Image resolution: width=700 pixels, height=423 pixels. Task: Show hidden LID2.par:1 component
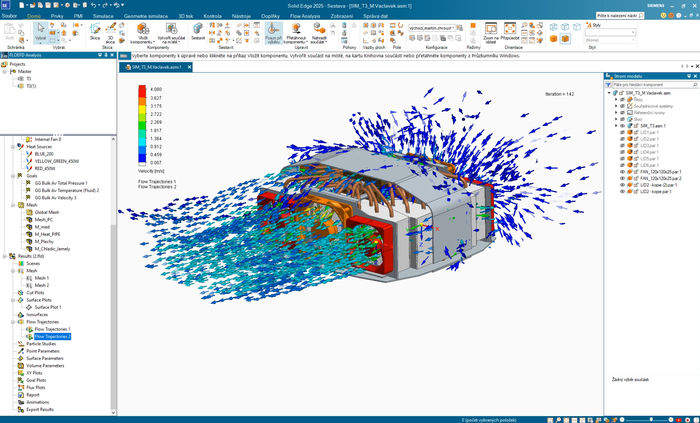click(622, 139)
